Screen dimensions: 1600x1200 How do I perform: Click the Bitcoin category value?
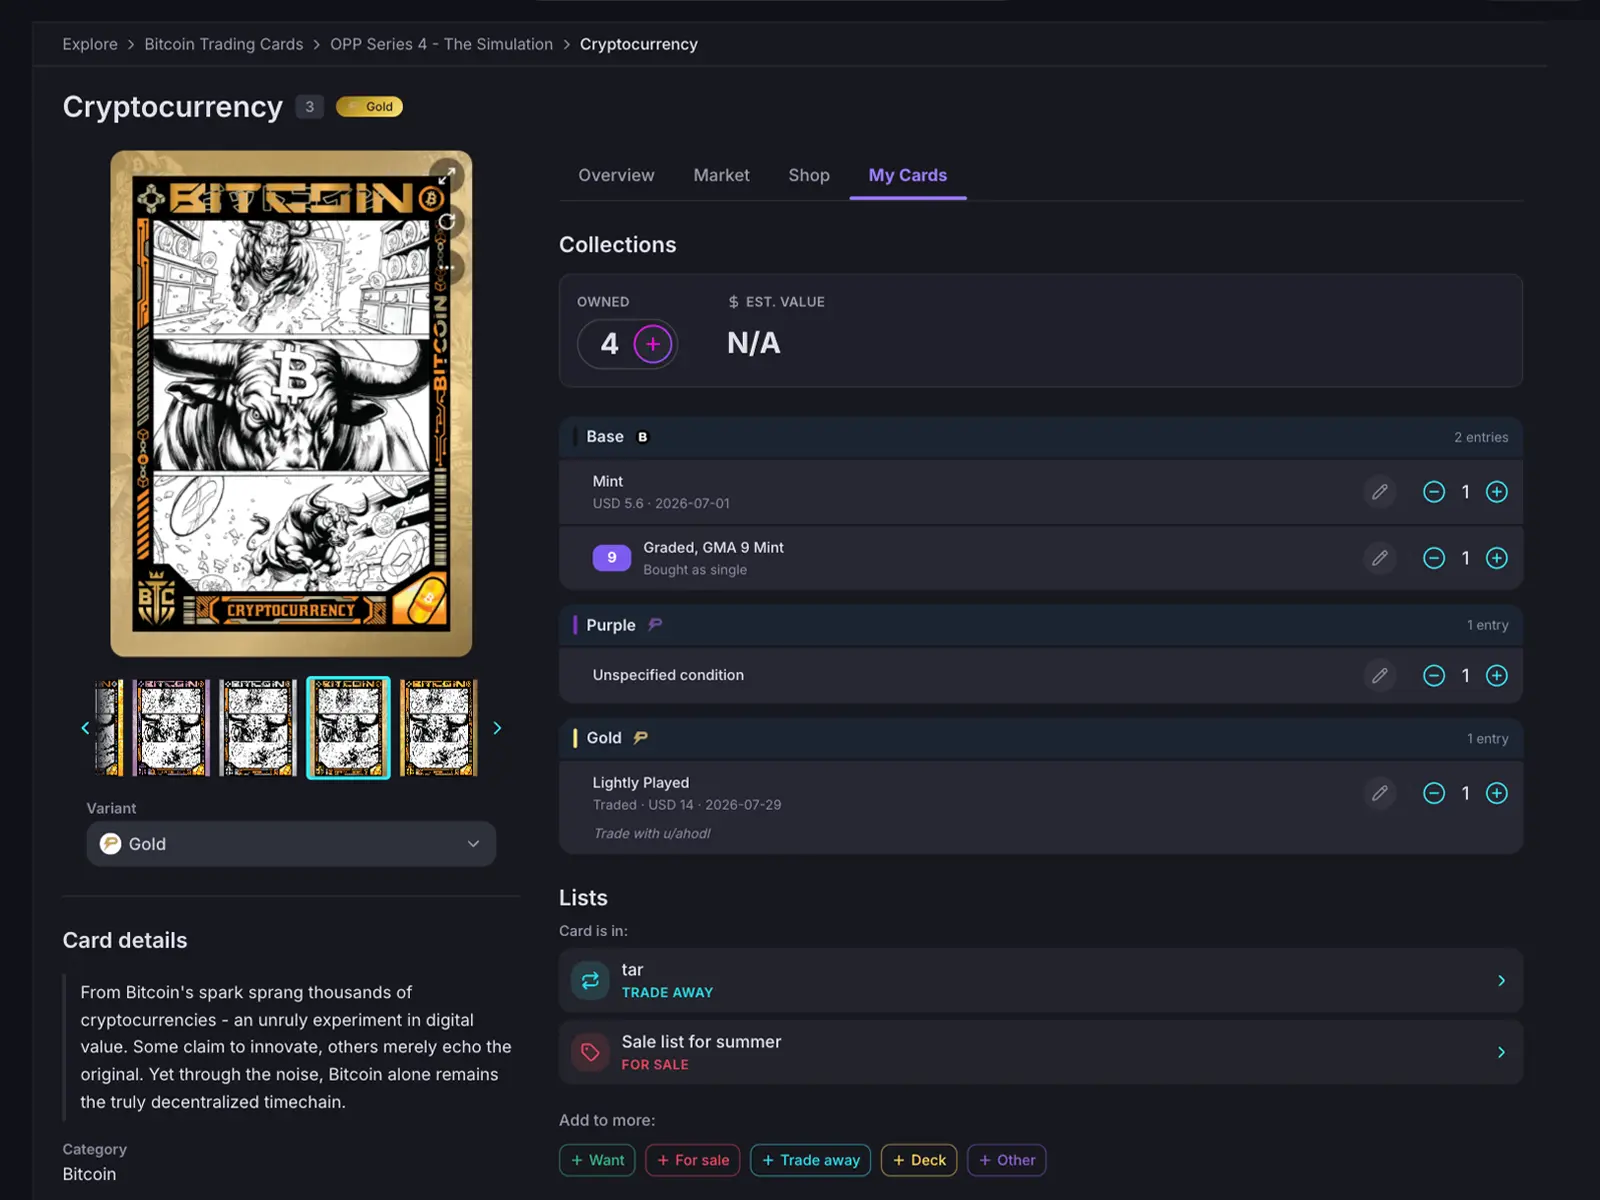pyautogui.click(x=89, y=1174)
